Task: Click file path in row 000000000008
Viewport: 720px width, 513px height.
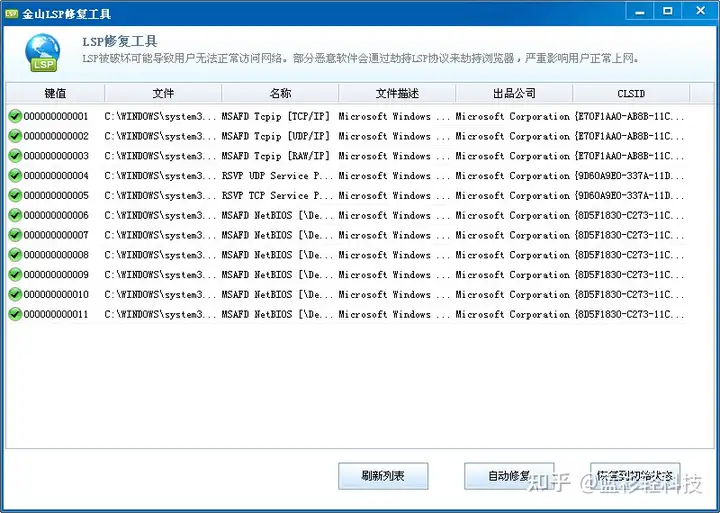Action: click(160, 254)
